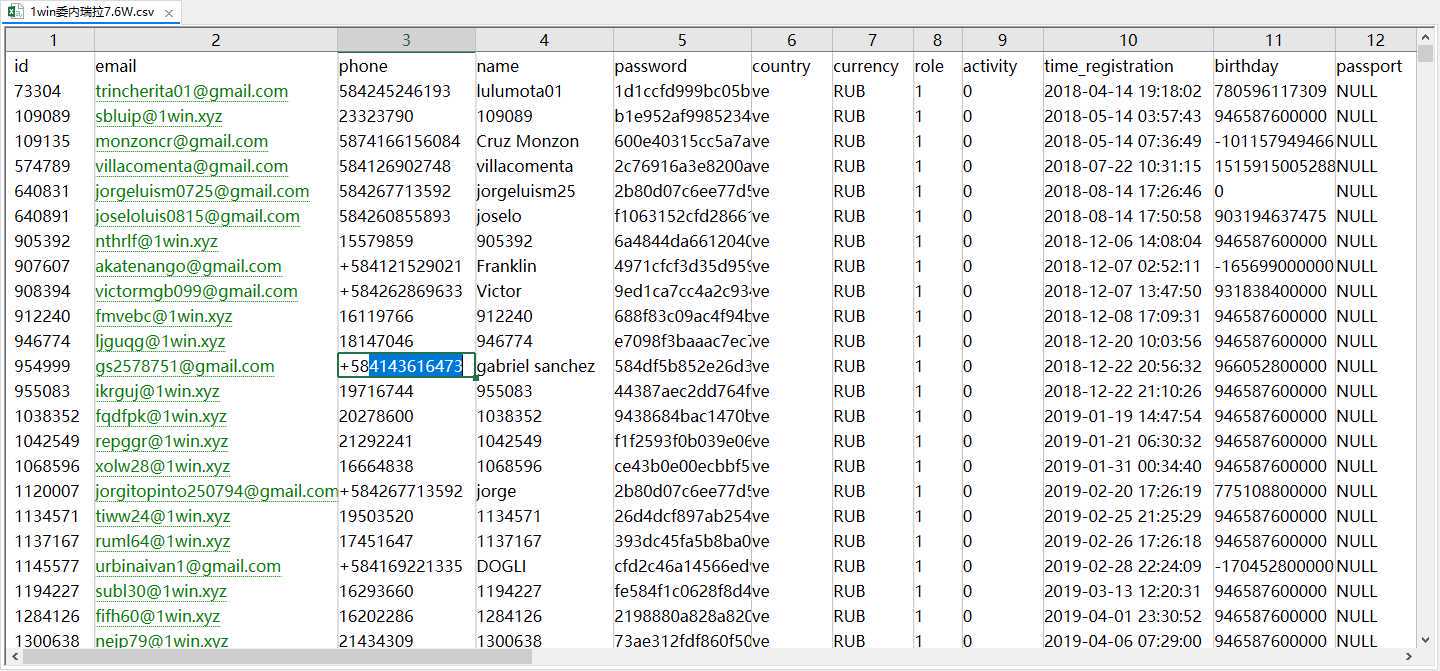Viewport: 1440px width, 671px height.
Task: Click the 'email' header cell
Action: tap(216, 66)
